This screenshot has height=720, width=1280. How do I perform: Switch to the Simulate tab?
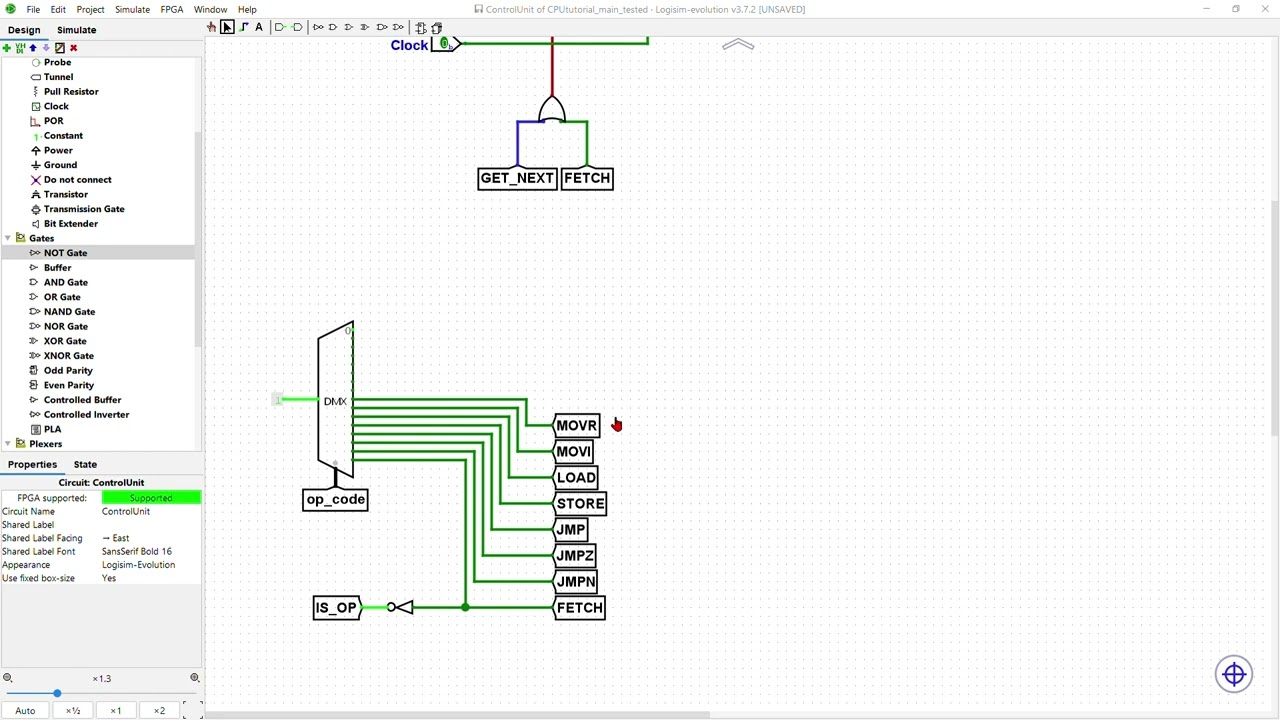(x=77, y=30)
